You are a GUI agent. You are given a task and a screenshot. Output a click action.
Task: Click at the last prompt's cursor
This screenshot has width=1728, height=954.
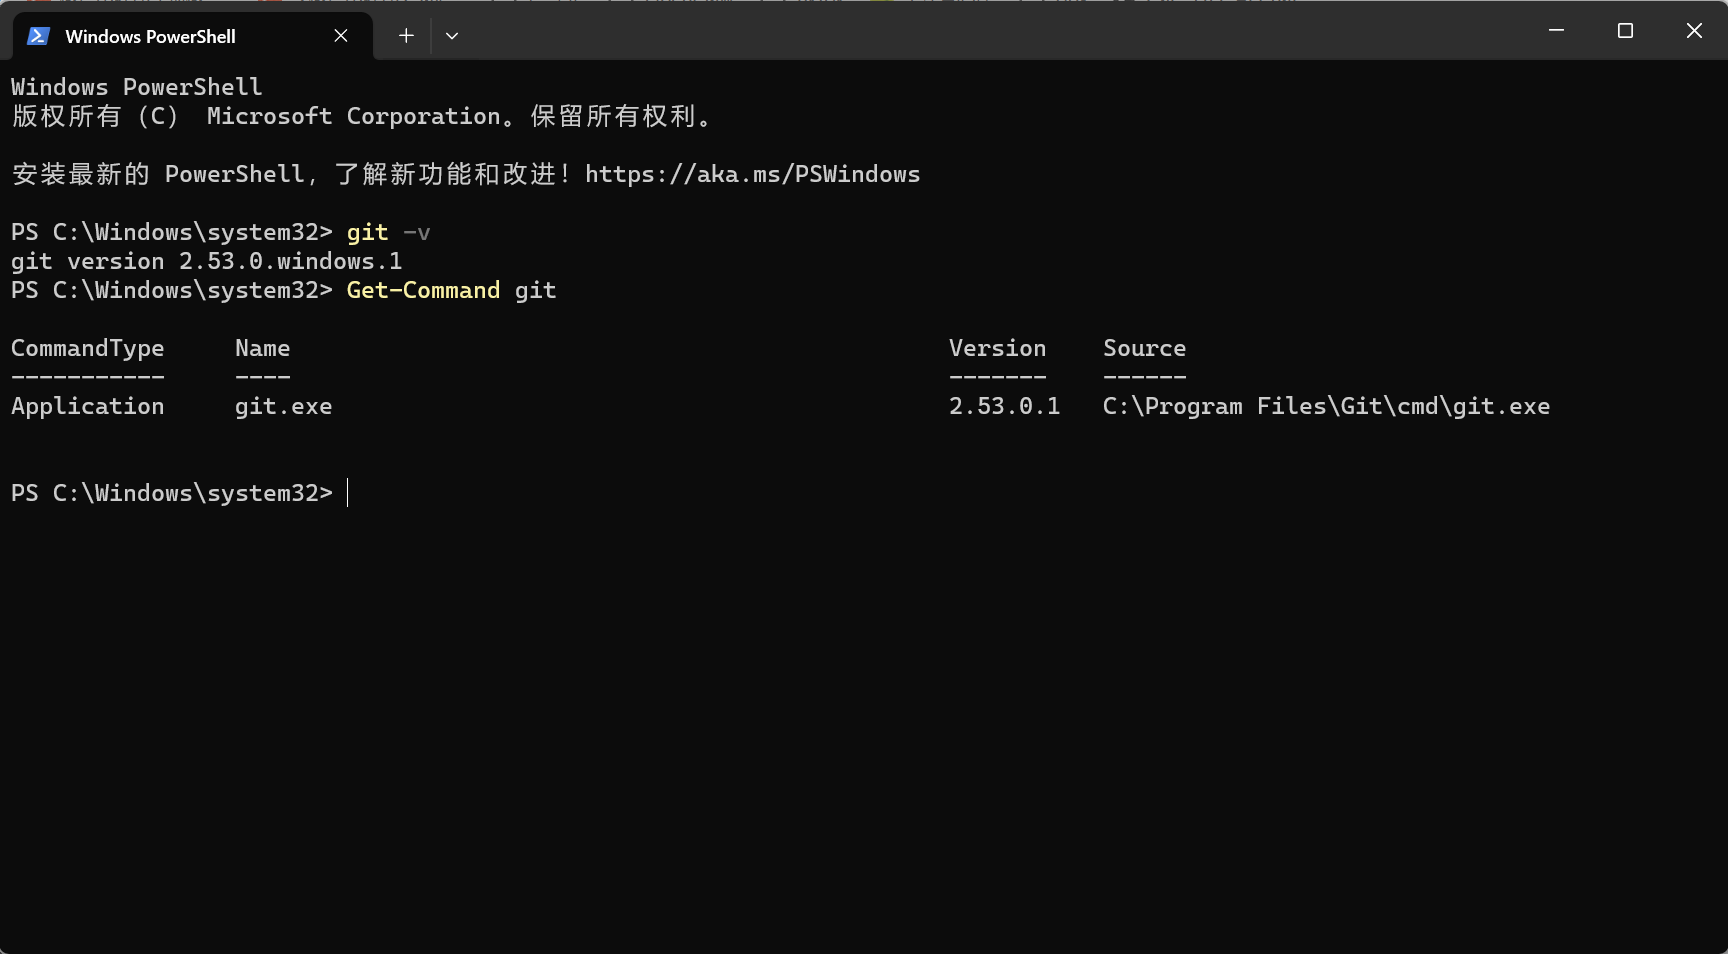(x=348, y=493)
